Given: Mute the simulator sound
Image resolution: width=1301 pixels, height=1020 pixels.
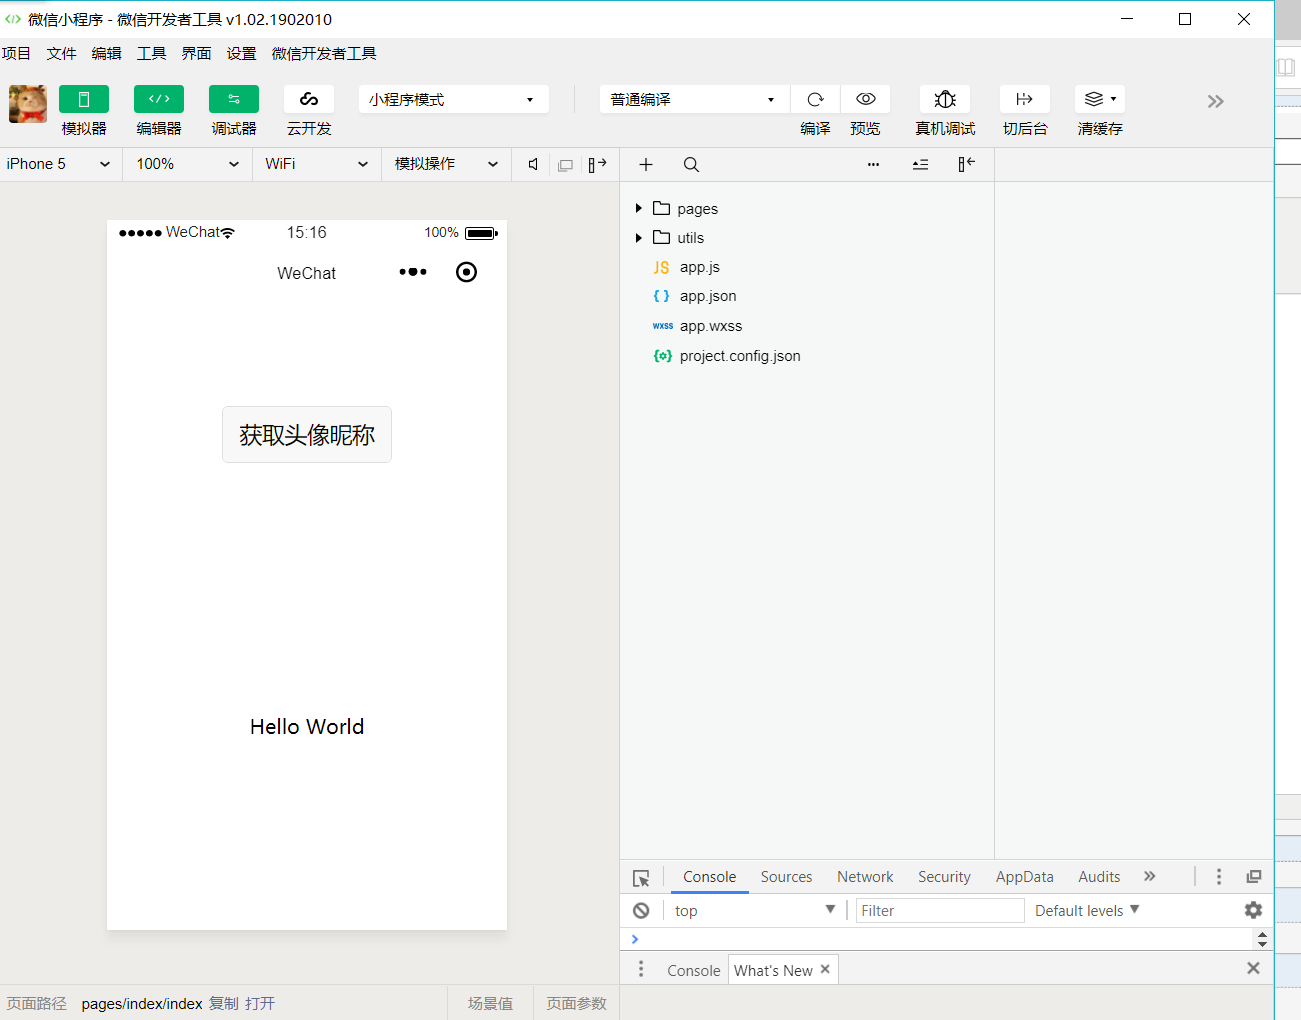Looking at the screenshot, I should click(533, 164).
